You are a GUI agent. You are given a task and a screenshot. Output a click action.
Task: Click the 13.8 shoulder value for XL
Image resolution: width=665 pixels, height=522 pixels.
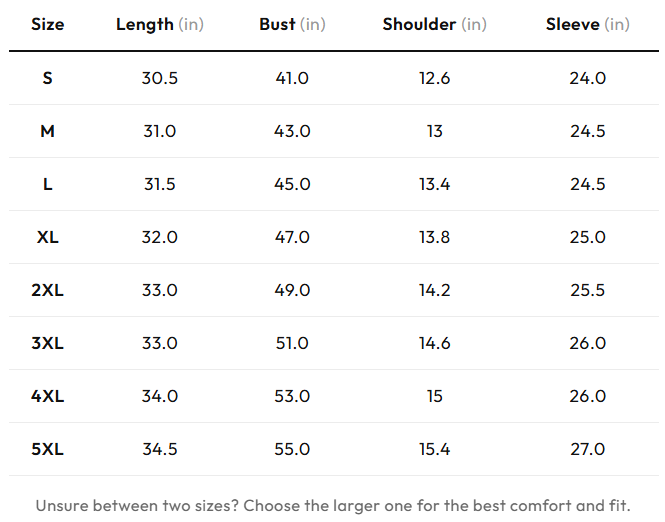point(434,237)
